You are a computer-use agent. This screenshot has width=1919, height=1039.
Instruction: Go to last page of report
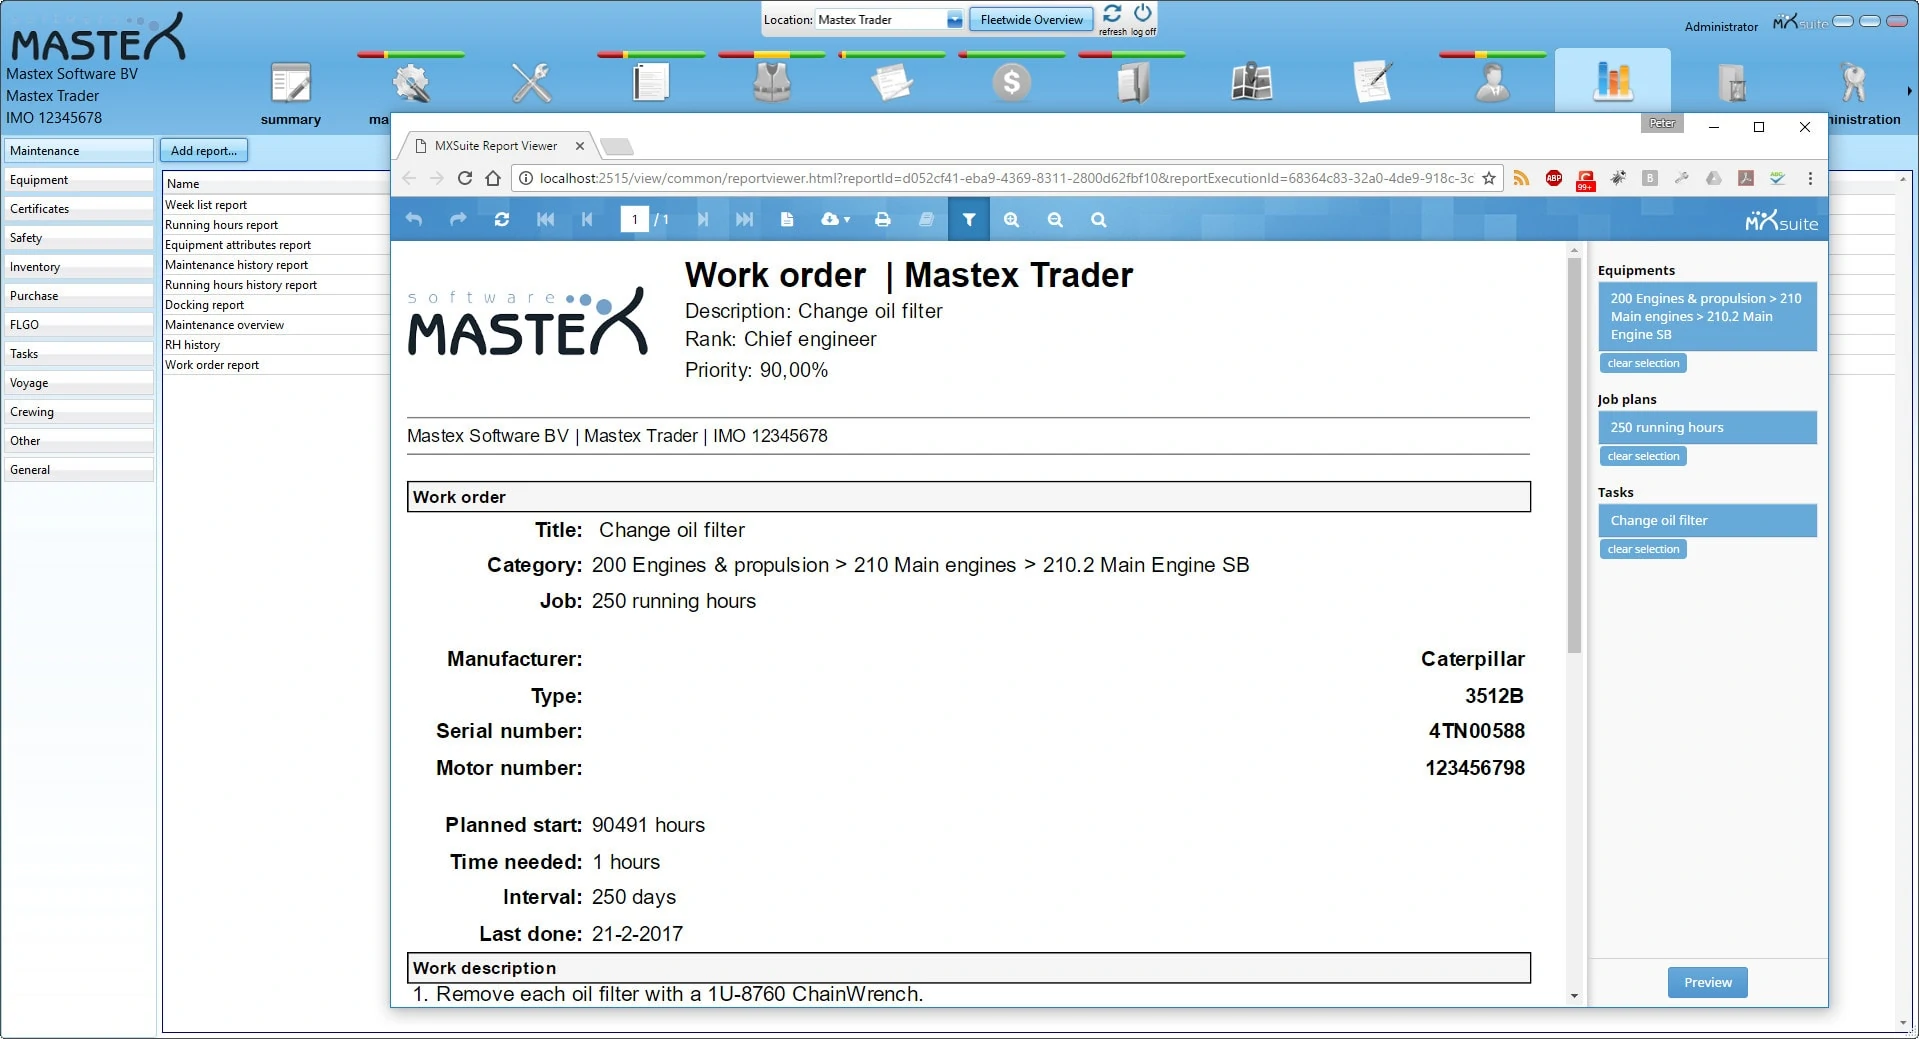(x=744, y=220)
